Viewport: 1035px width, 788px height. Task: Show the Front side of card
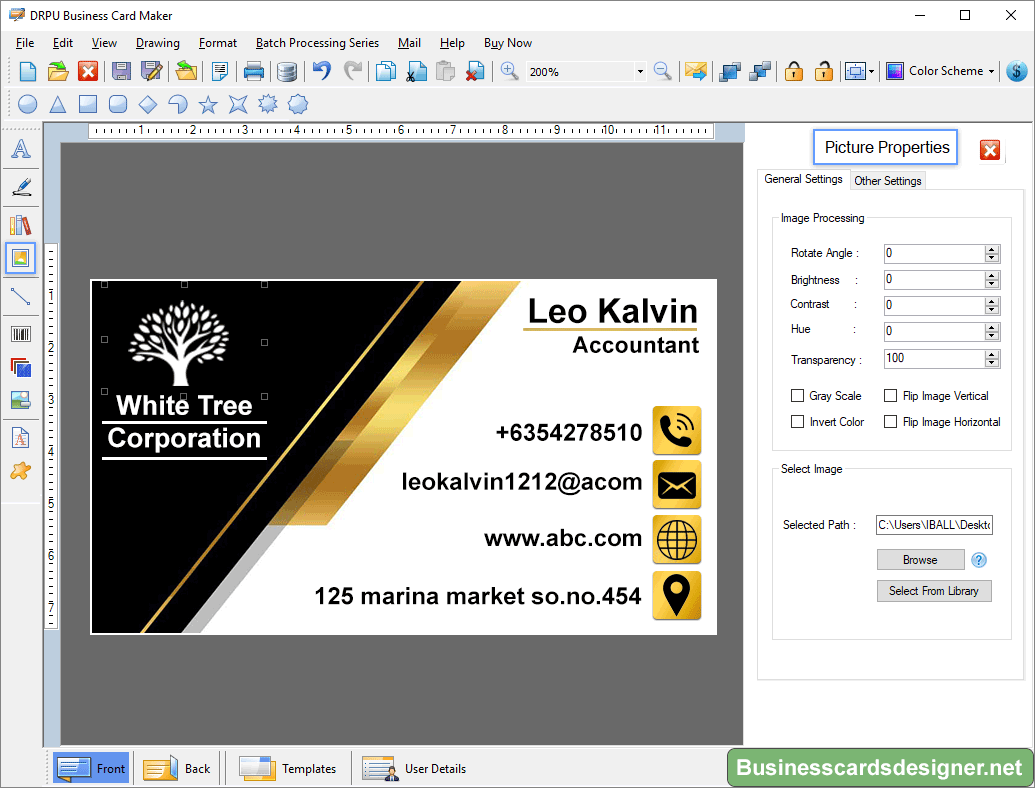(91, 768)
